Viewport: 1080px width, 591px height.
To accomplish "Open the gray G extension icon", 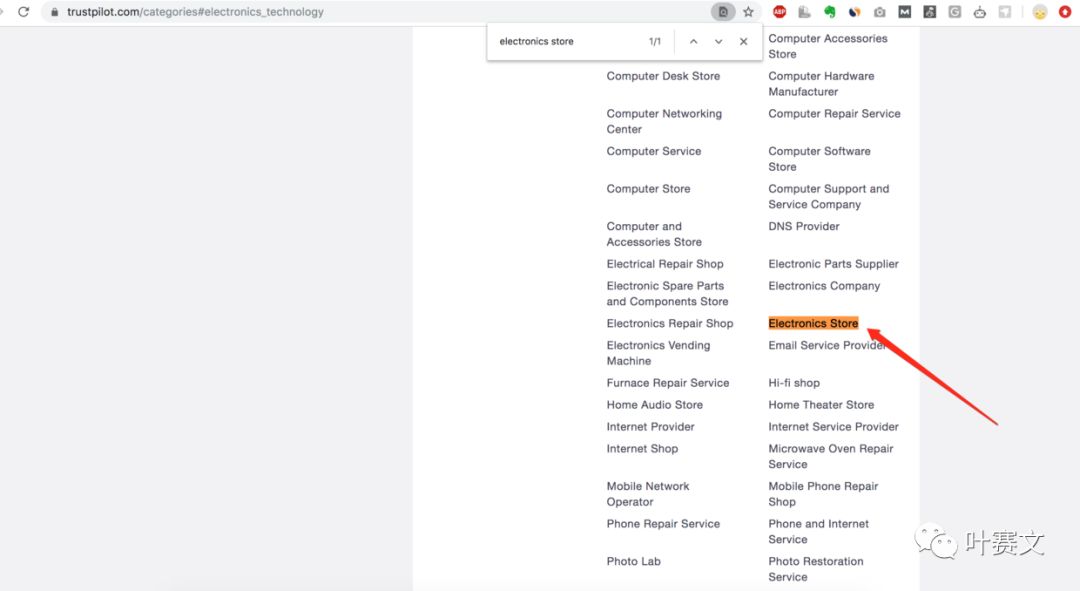I will [x=955, y=12].
